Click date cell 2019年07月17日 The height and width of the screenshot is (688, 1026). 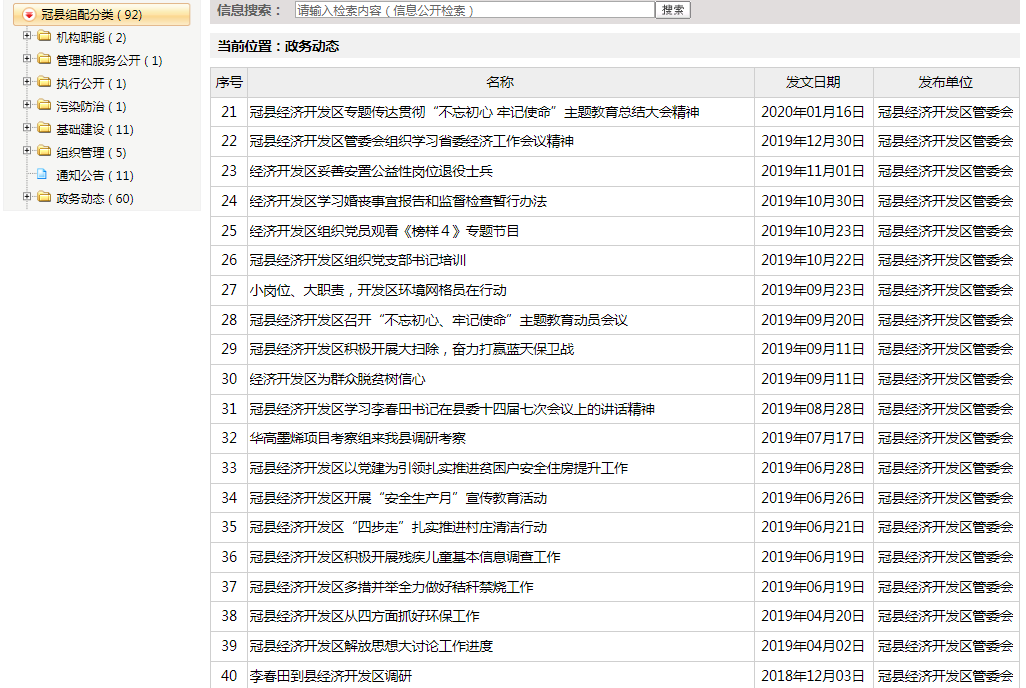click(813, 438)
